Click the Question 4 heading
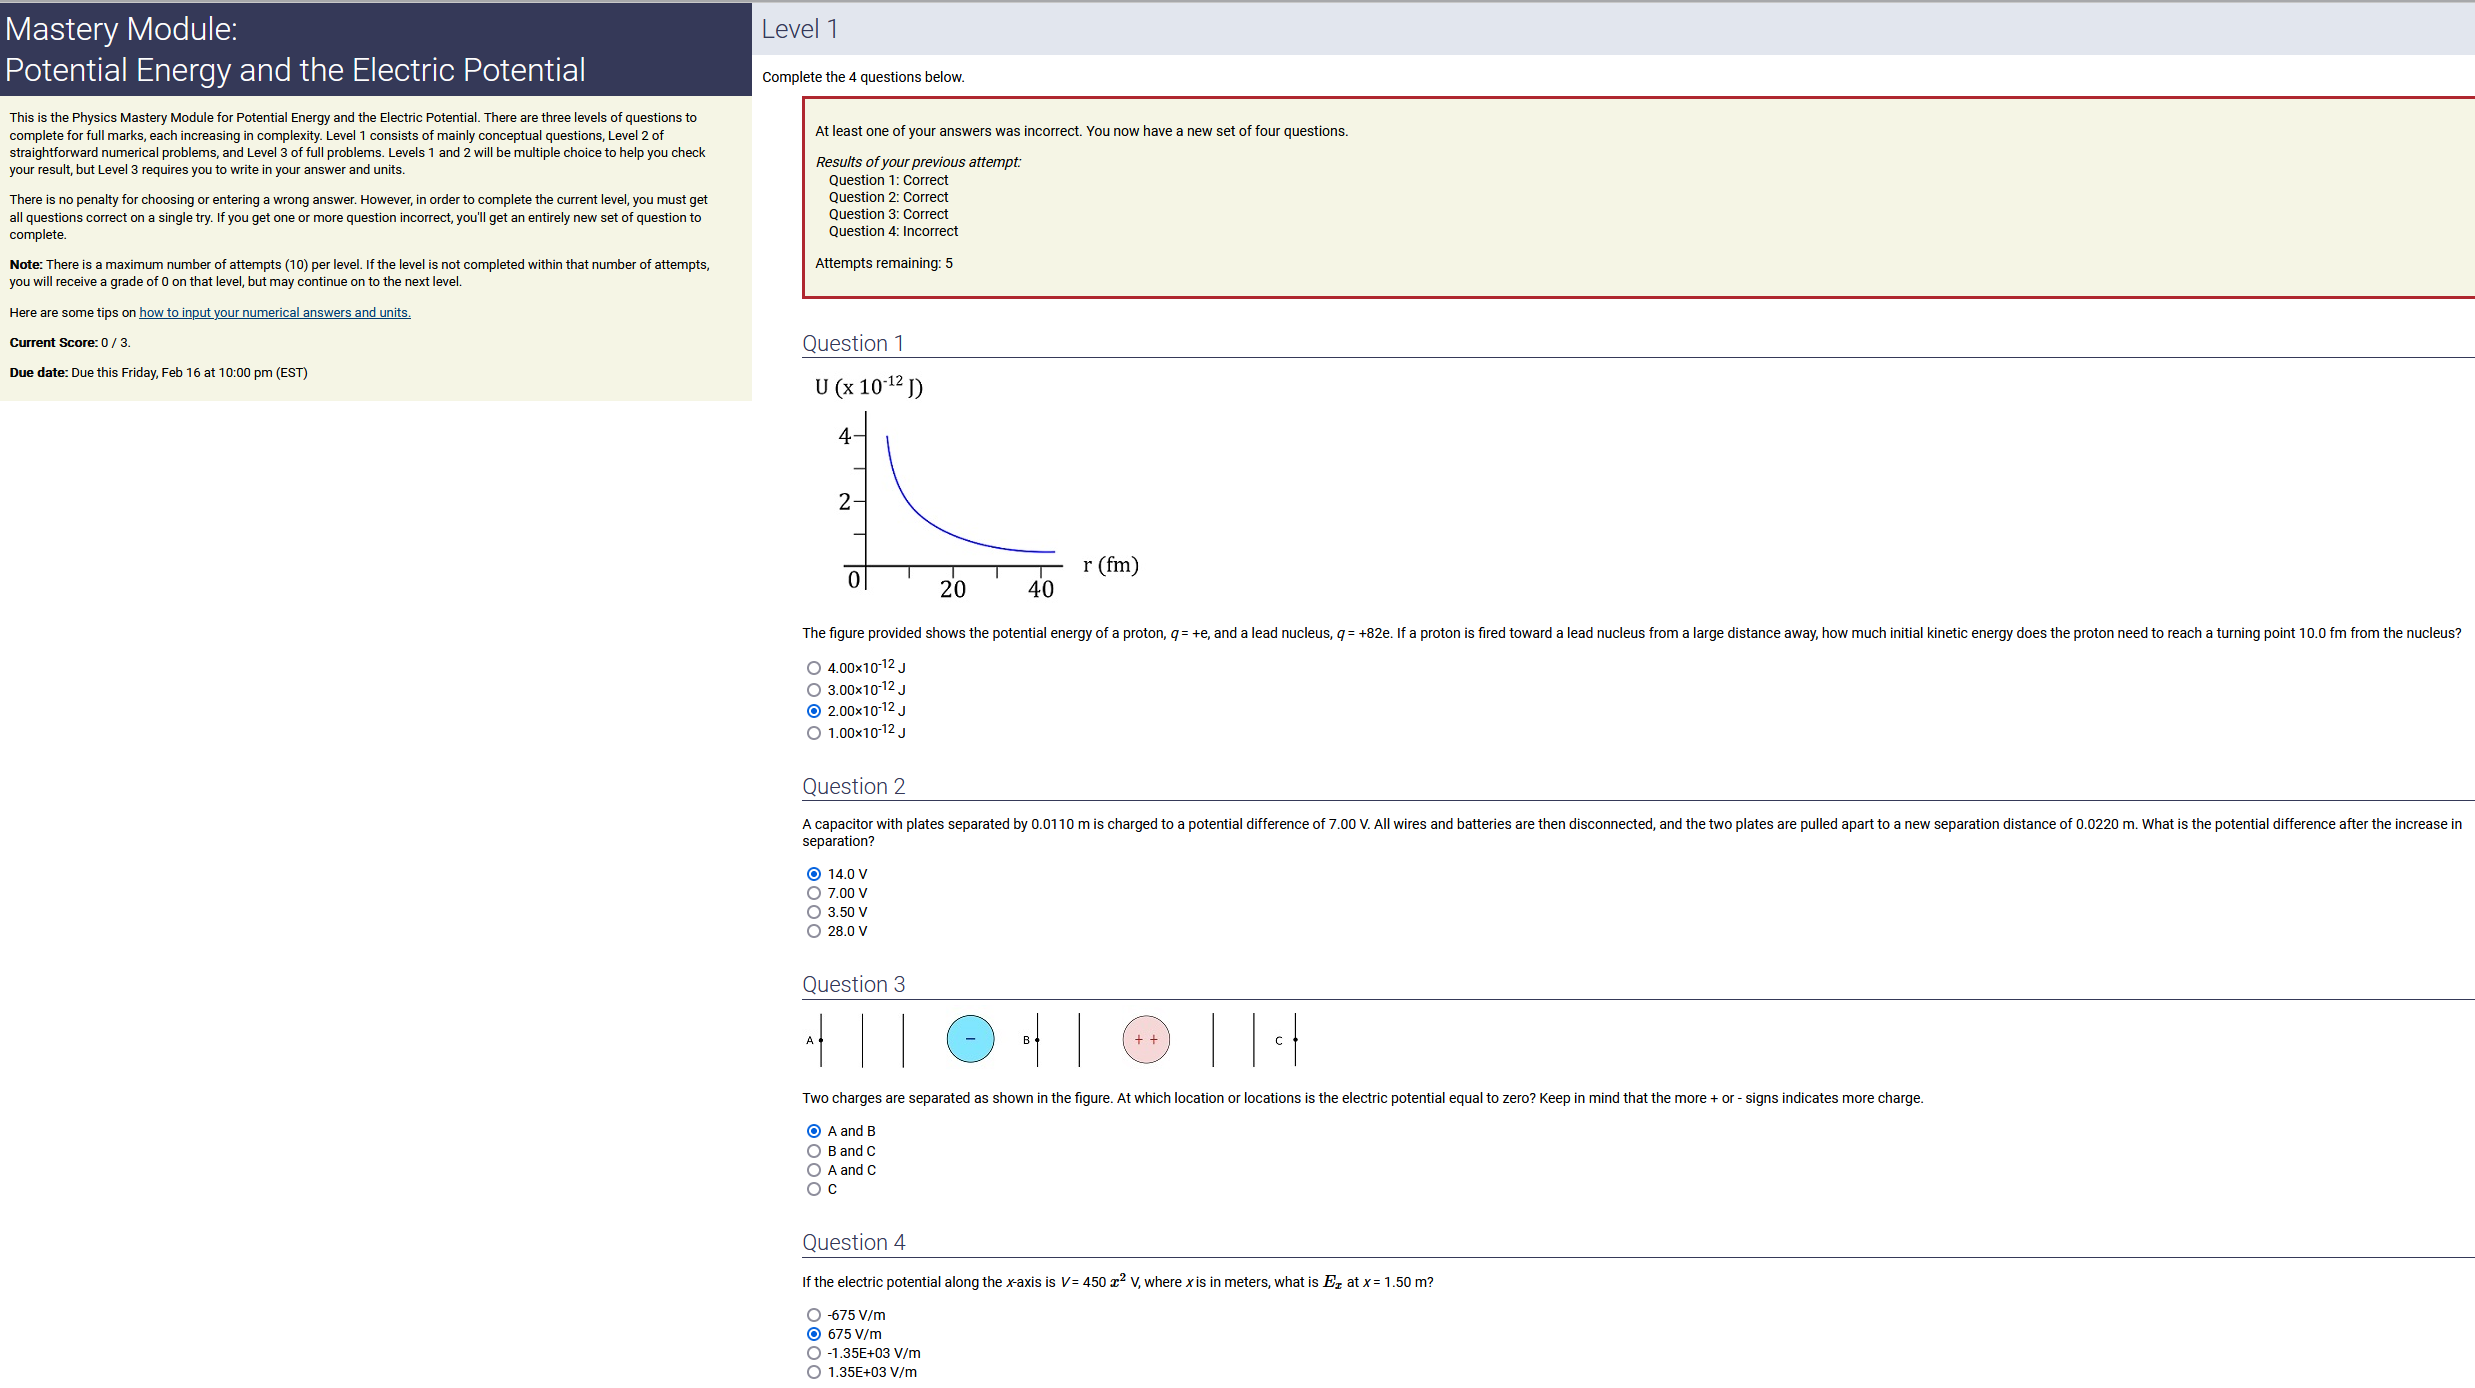 tap(853, 1242)
